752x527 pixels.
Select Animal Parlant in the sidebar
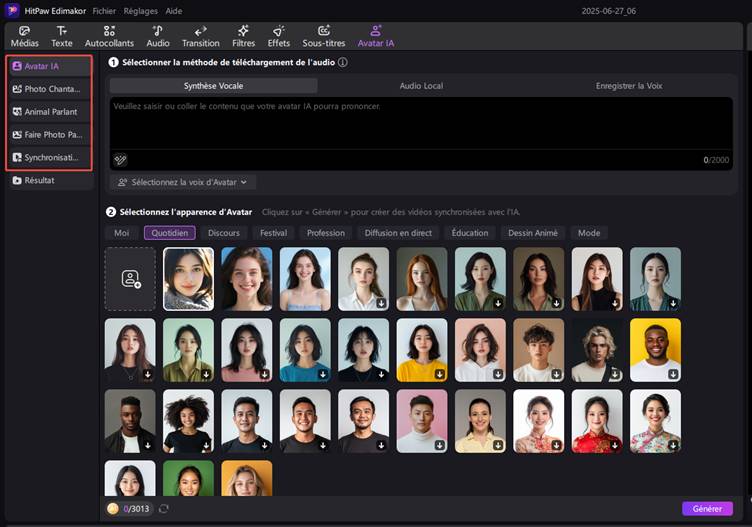click(x=49, y=112)
